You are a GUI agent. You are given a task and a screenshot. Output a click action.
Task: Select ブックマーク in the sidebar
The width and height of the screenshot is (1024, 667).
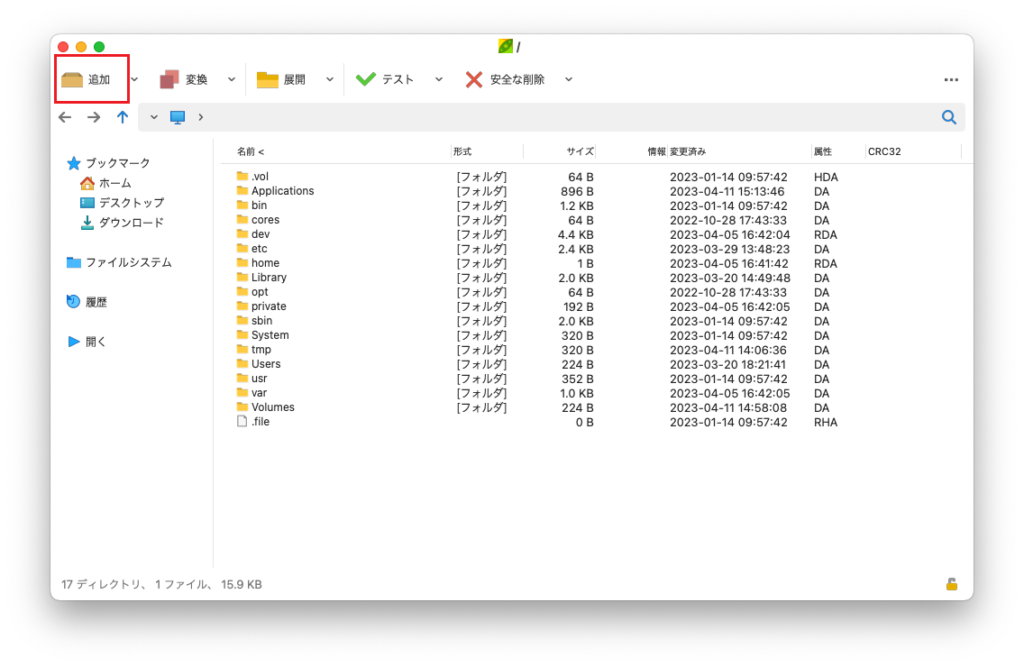[x=109, y=163]
